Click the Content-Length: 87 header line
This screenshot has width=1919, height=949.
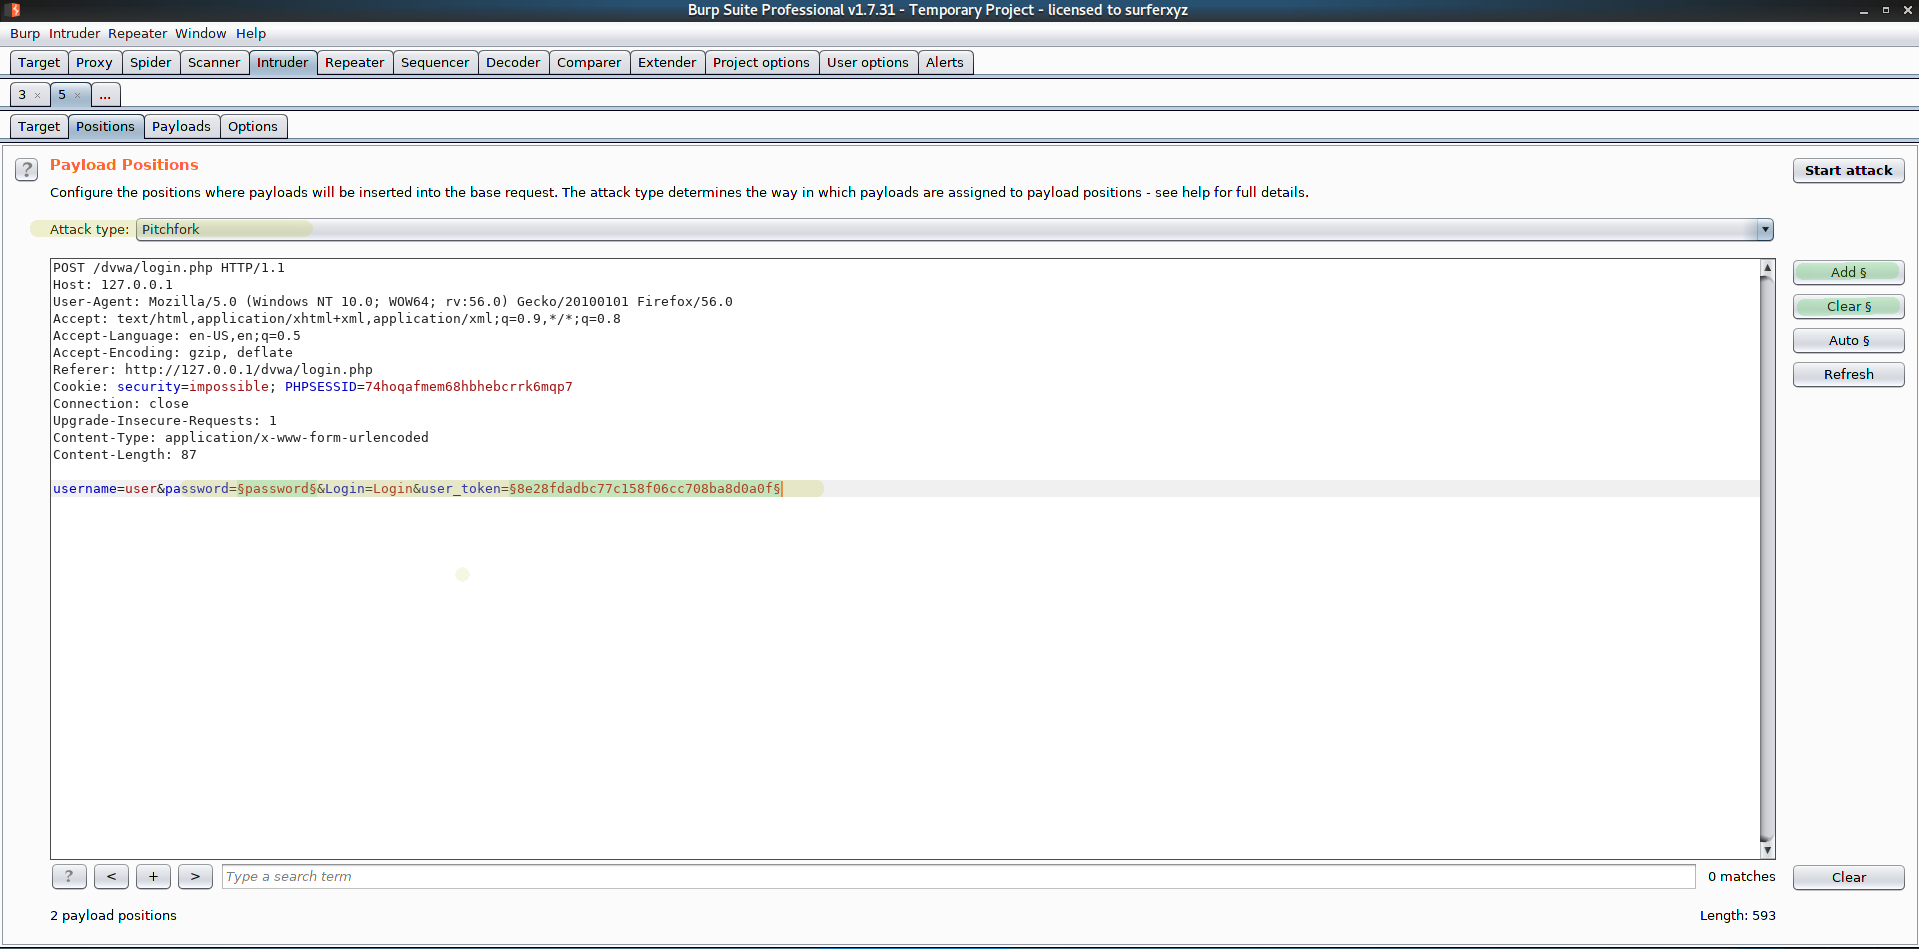pos(125,455)
